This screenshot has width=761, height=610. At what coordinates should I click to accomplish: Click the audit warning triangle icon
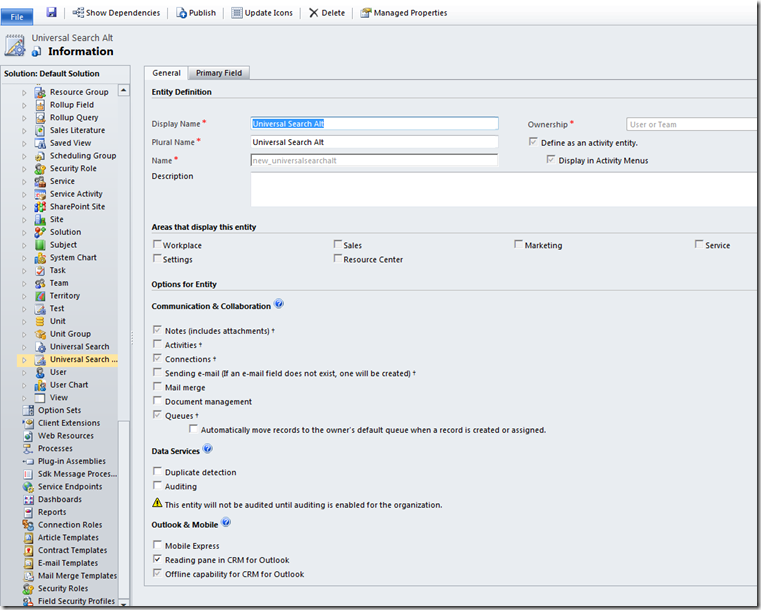pyautogui.click(x=157, y=503)
